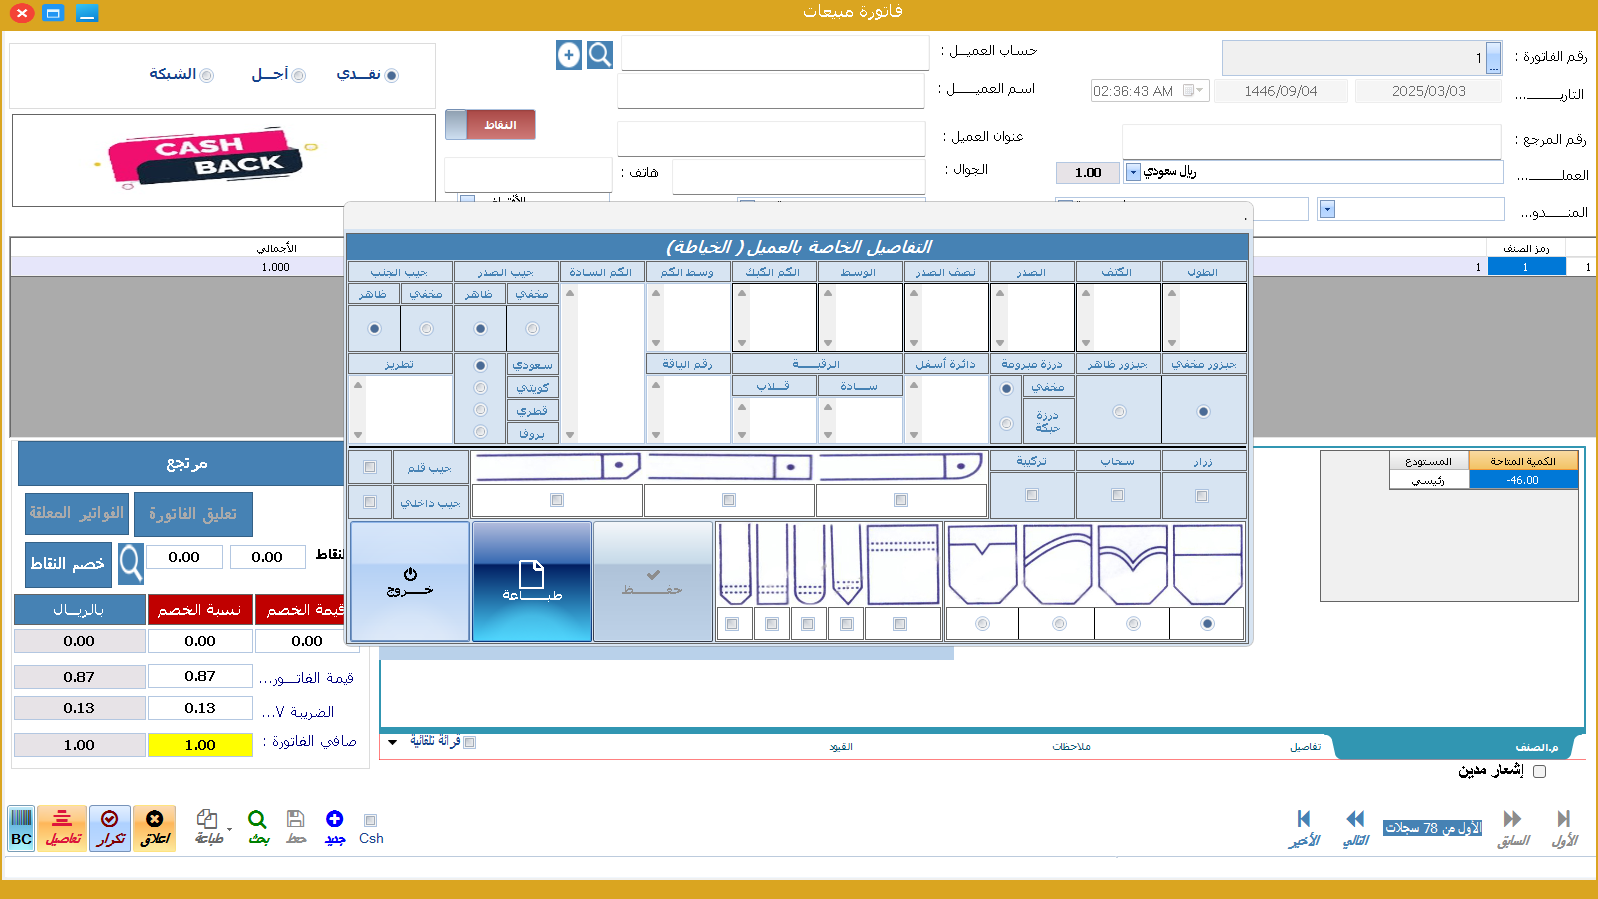1598x899 pixels.
Task: Select the آجل credit payment option
Action: click(298, 75)
